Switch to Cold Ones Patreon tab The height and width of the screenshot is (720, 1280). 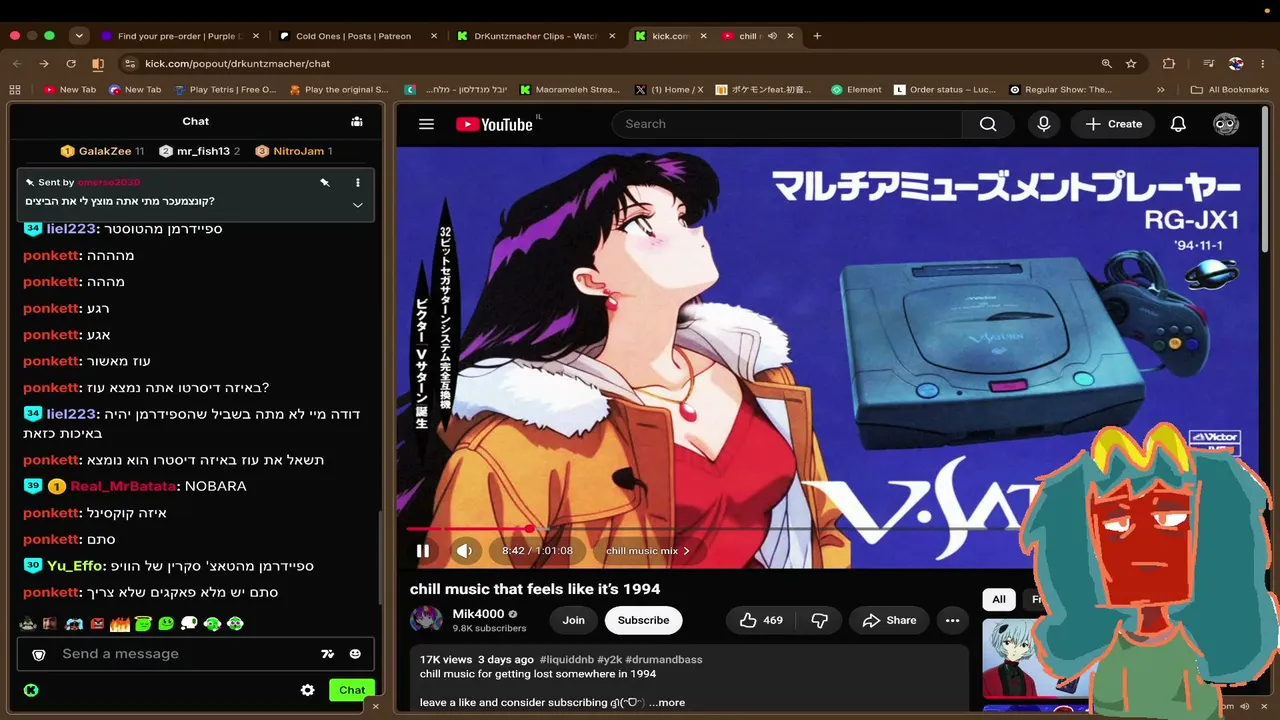click(357, 36)
